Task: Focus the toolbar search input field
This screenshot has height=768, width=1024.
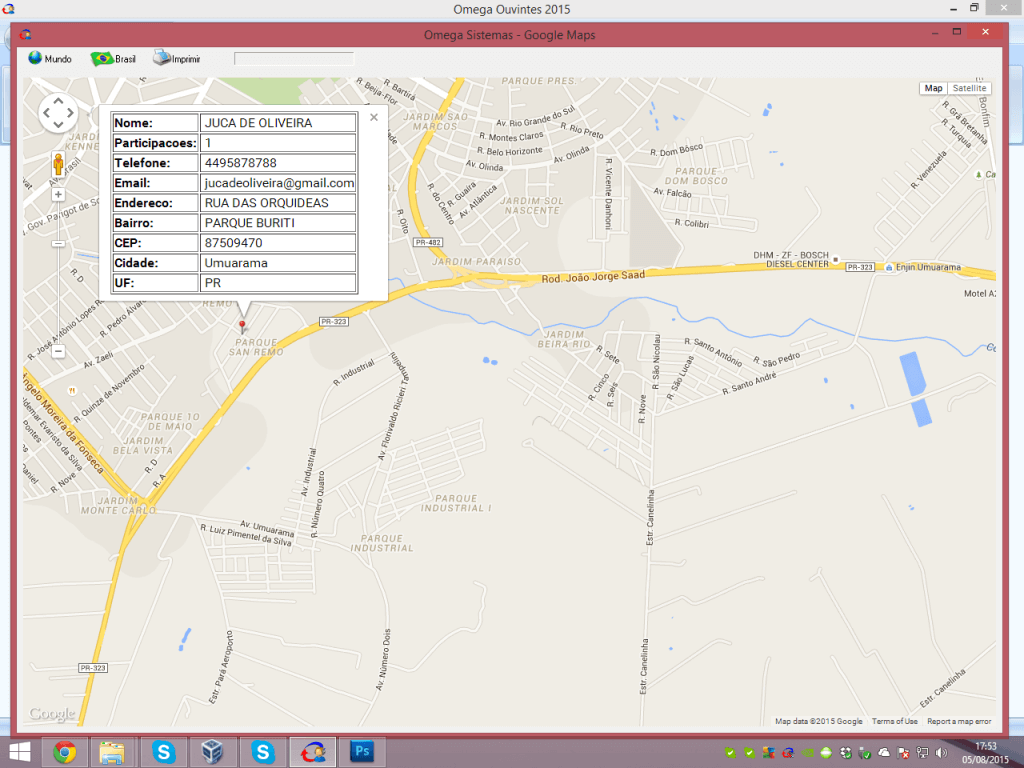Action: tap(294, 59)
